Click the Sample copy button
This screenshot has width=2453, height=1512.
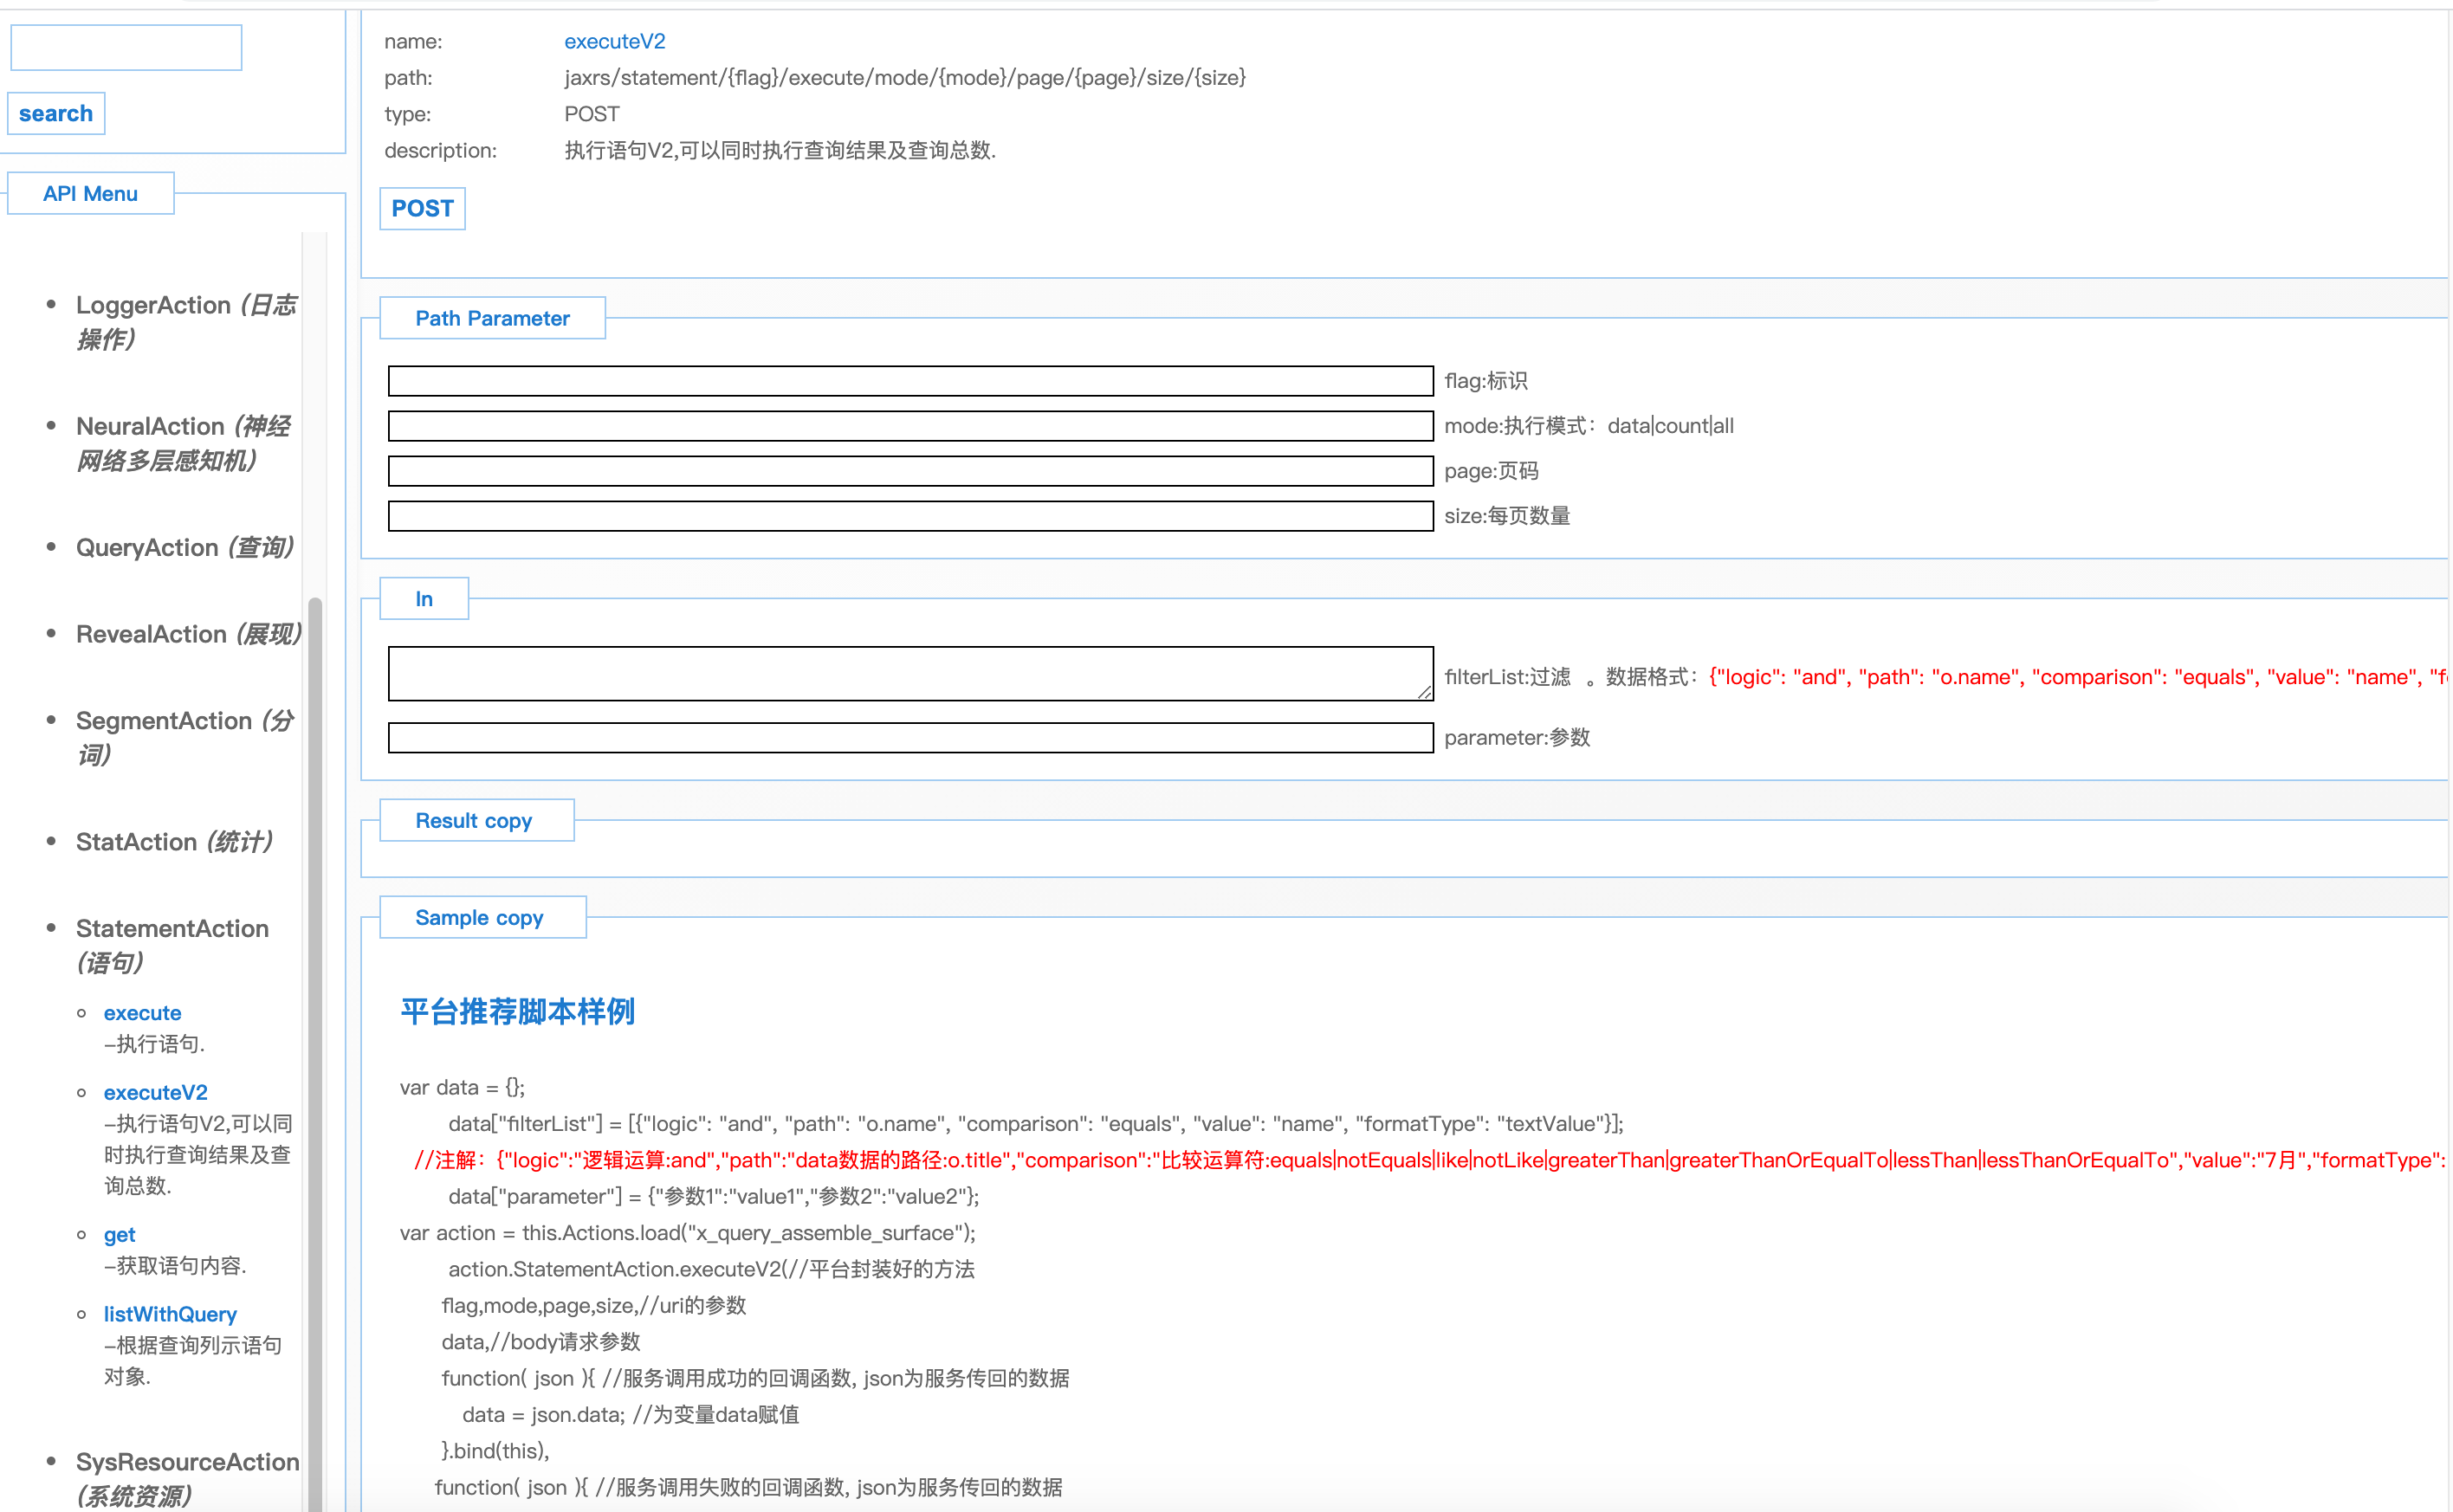coord(482,917)
